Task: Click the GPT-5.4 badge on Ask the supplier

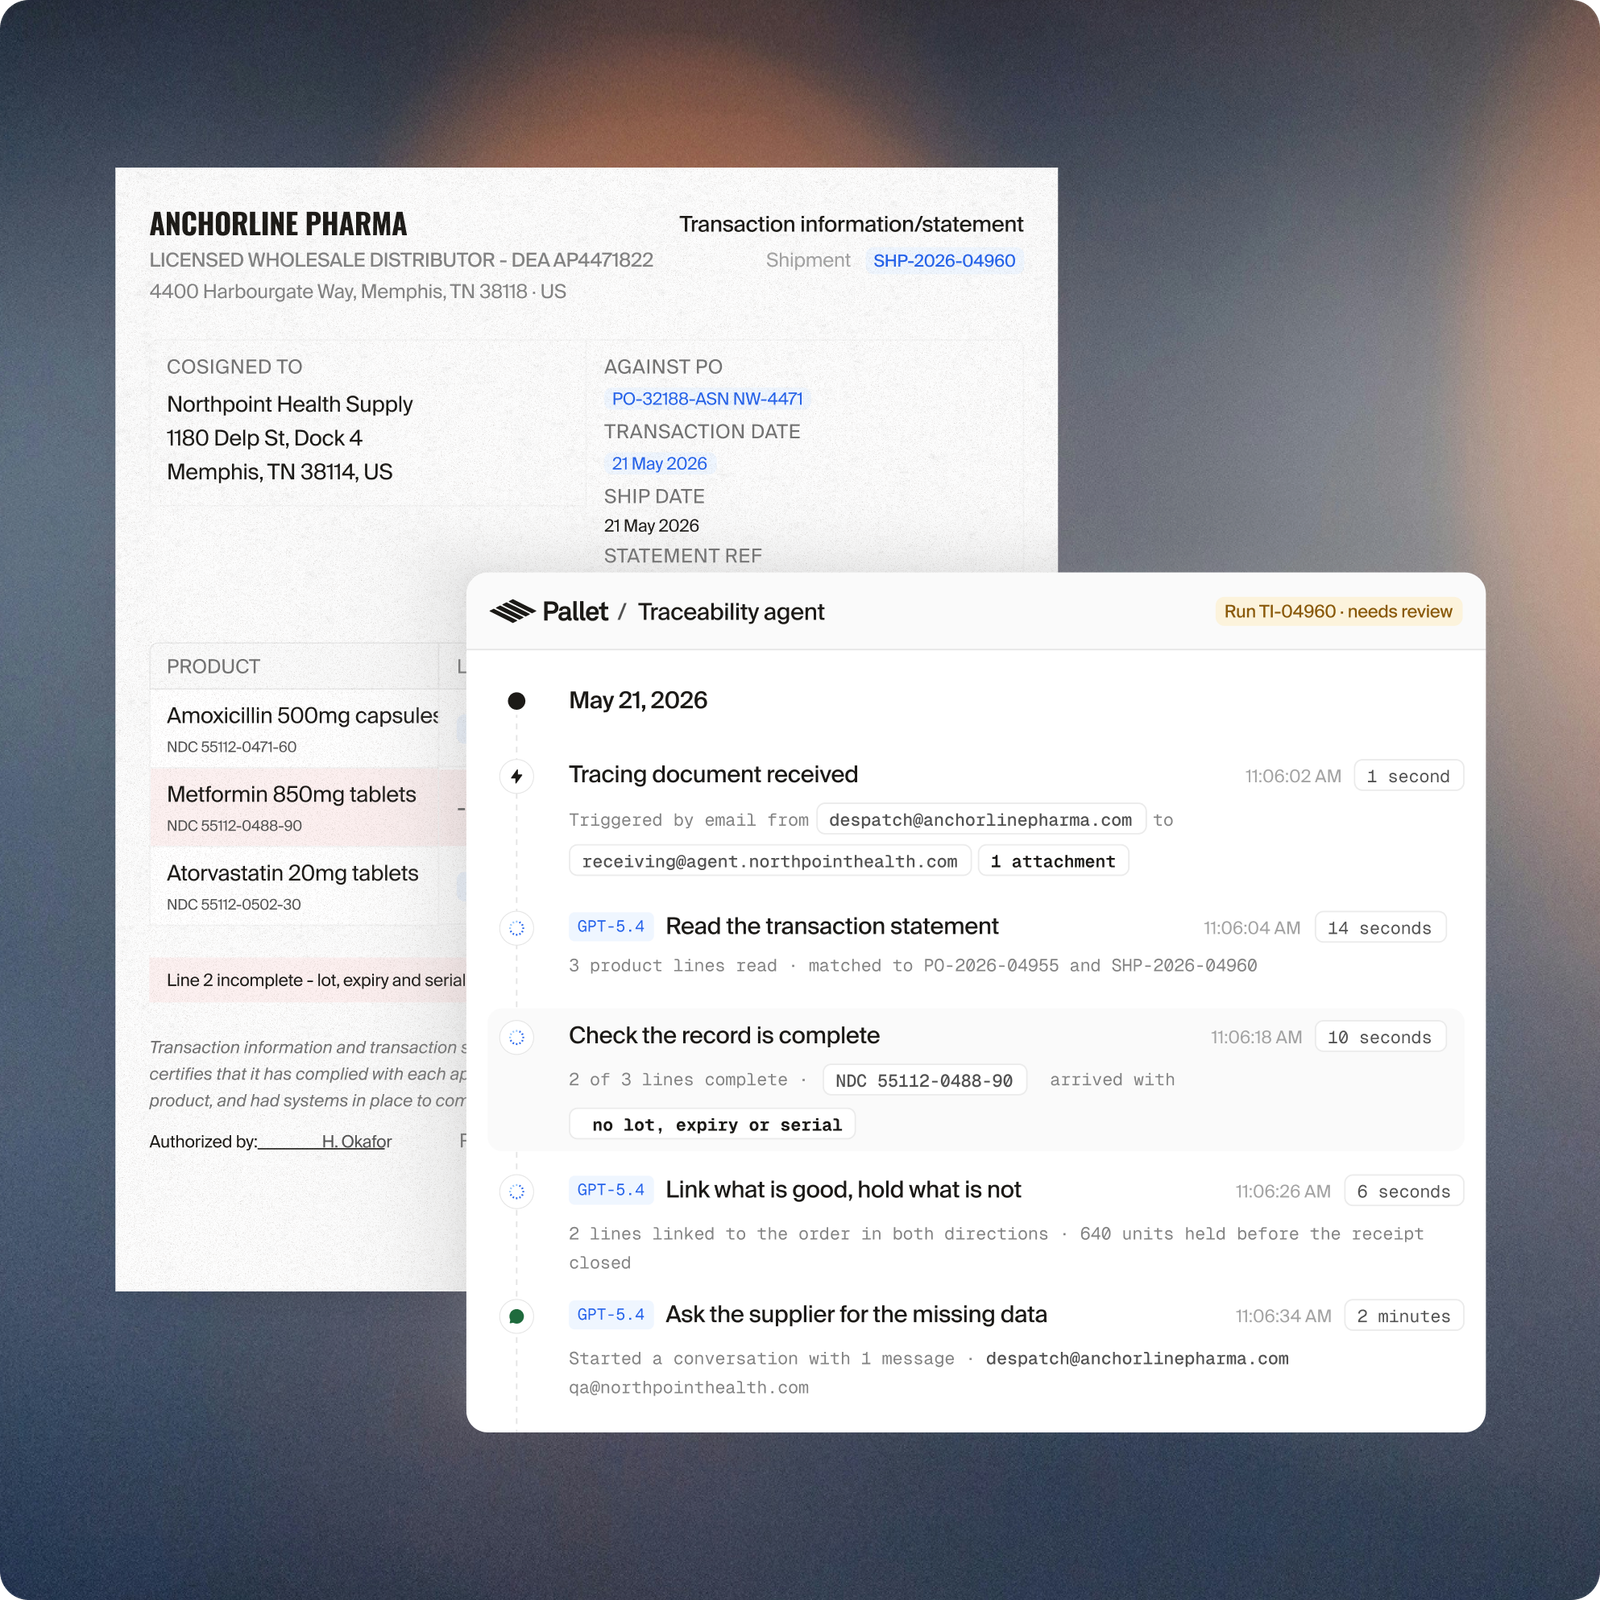Action: click(611, 1315)
